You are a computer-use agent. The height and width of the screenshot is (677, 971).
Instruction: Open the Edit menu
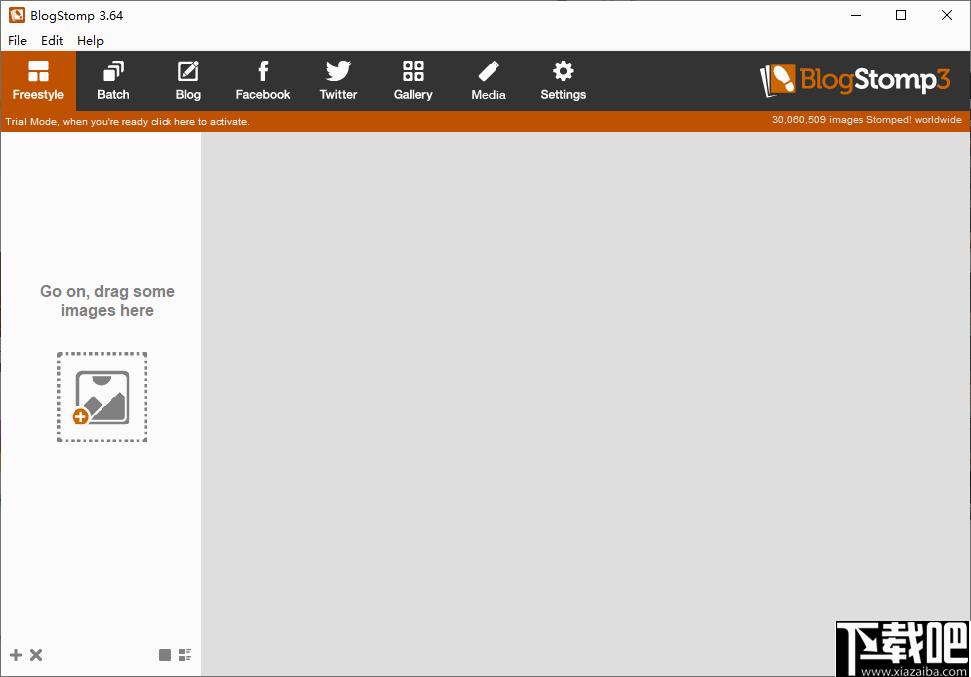52,41
